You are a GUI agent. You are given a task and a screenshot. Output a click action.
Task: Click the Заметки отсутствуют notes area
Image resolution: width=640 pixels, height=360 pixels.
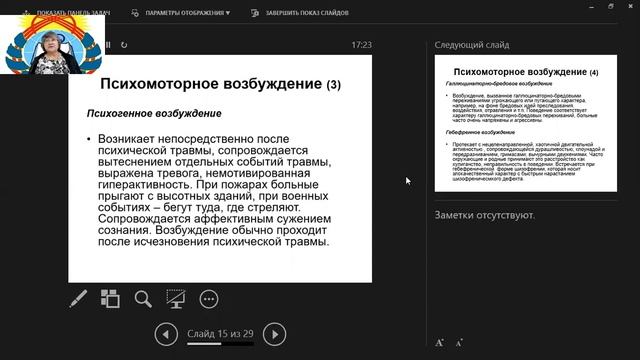click(x=484, y=215)
